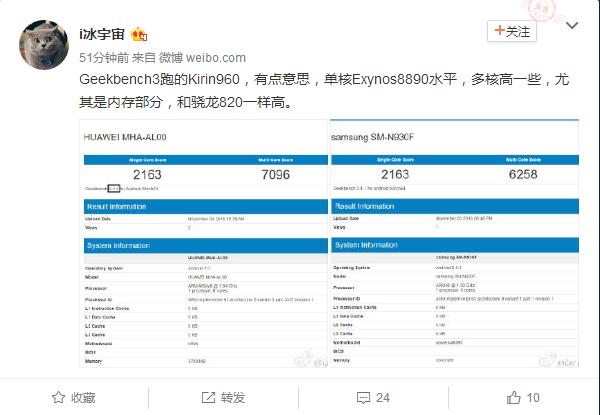Click Samsung 'Result Information' header
The height and width of the screenshot is (415, 600).
[455, 206]
